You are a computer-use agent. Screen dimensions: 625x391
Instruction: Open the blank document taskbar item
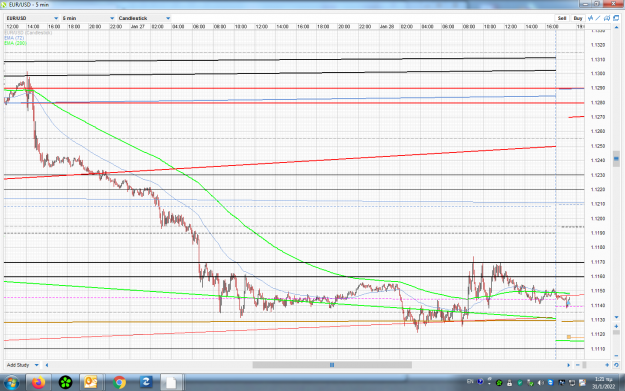pyautogui.click(x=171, y=383)
